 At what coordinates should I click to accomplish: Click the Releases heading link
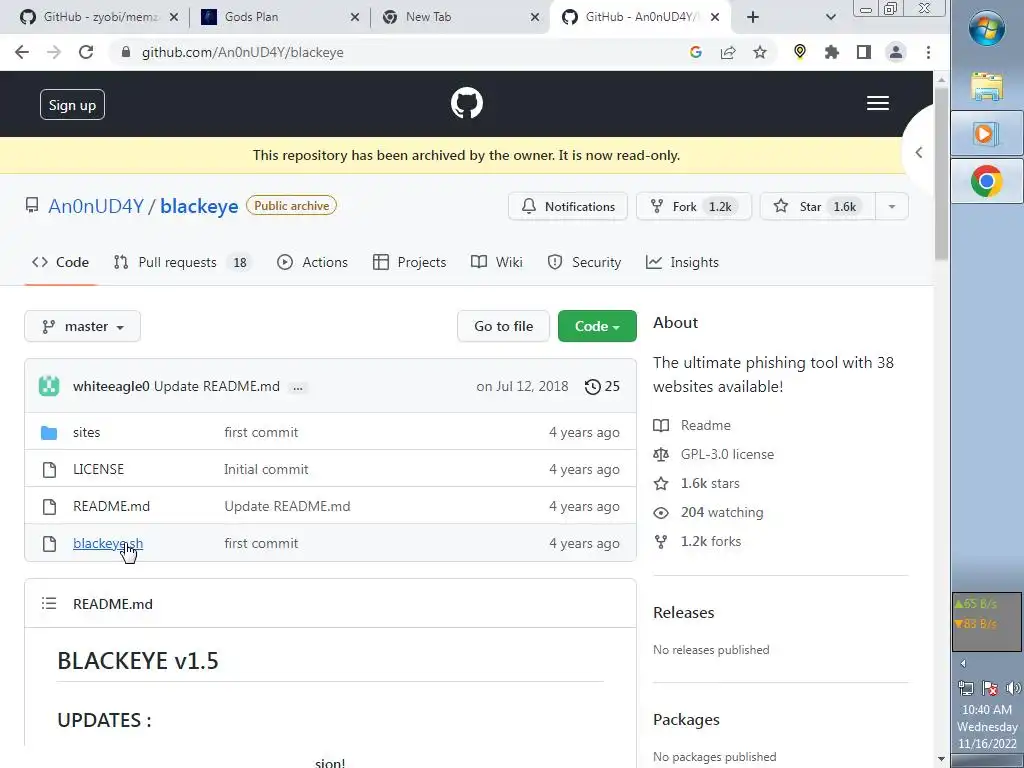[x=684, y=613]
